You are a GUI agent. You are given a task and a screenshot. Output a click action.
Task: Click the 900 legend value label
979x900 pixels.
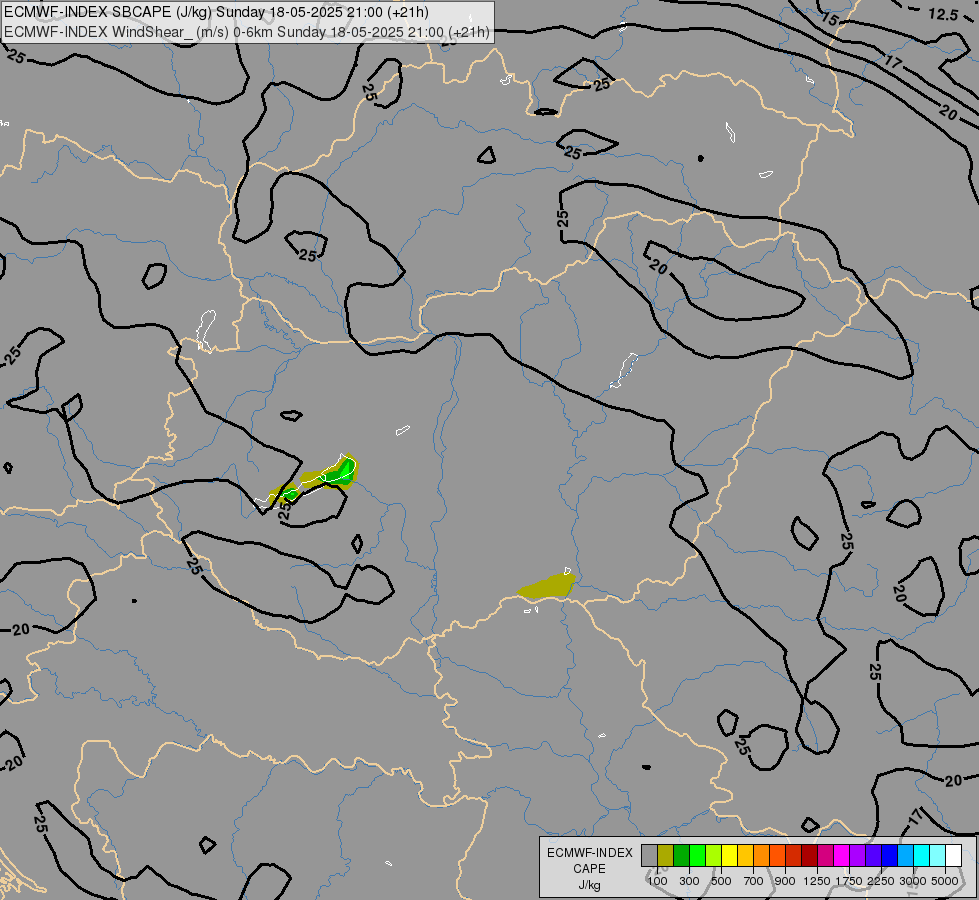pyautogui.click(x=785, y=881)
